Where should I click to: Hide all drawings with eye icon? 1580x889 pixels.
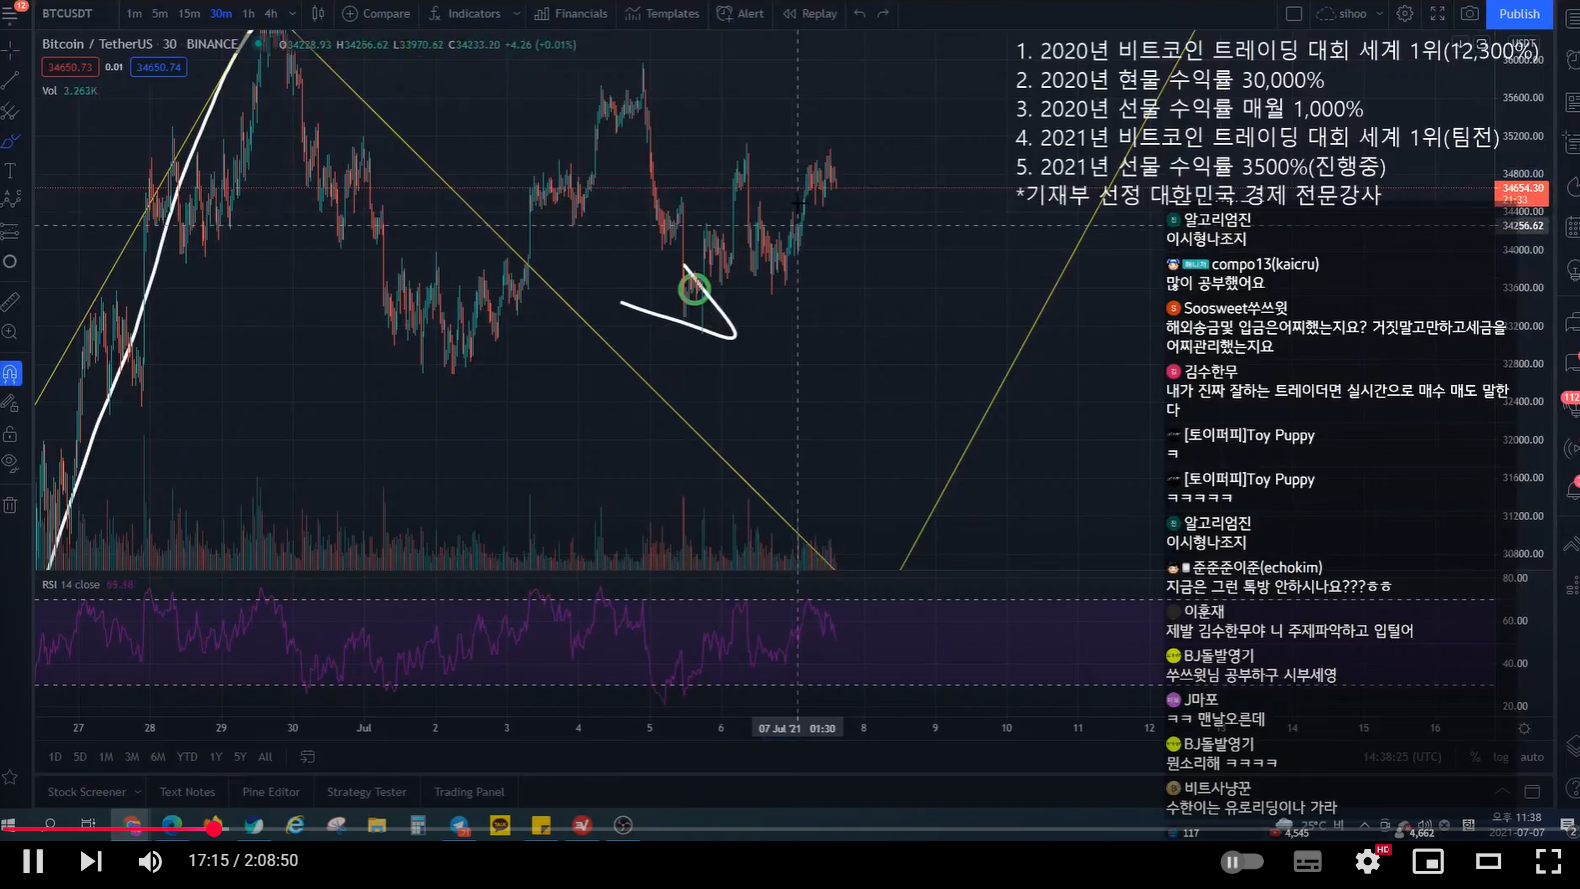[x=11, y=464]
